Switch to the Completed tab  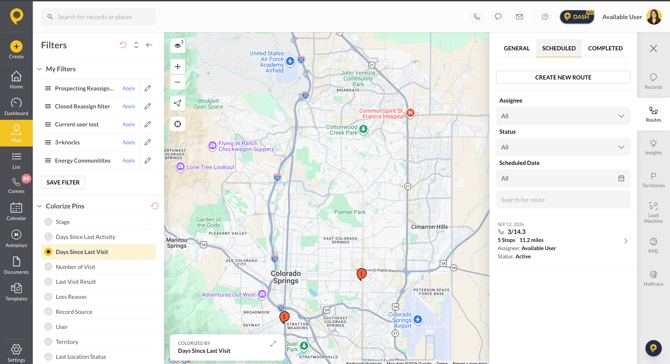point(605,48)
